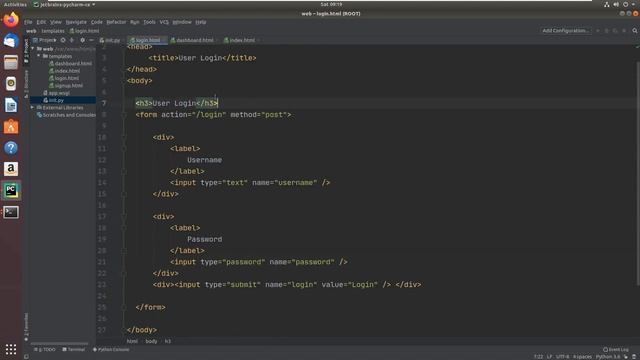
Task: Open the Event Log
Action: pyautogui.click(x=616, y=349)
